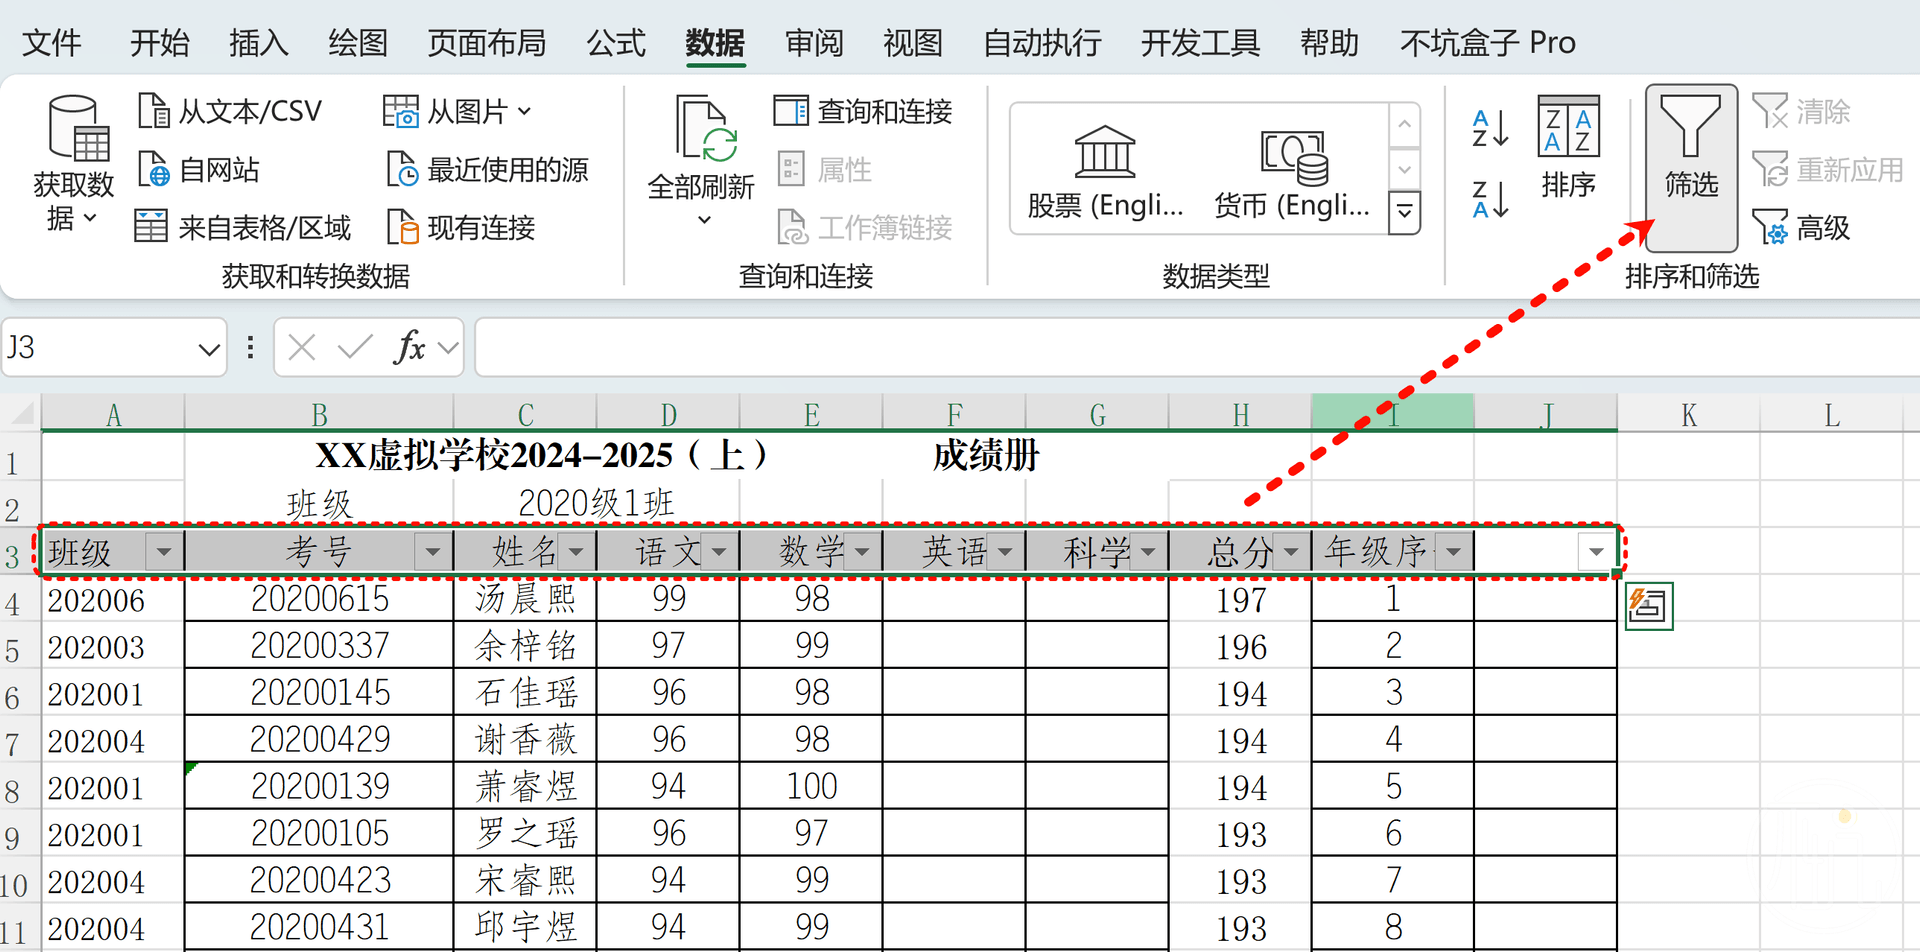
Task: Open the 总分 column filter dropdown
Action: pyautogui.click(x=1291, y=551)
